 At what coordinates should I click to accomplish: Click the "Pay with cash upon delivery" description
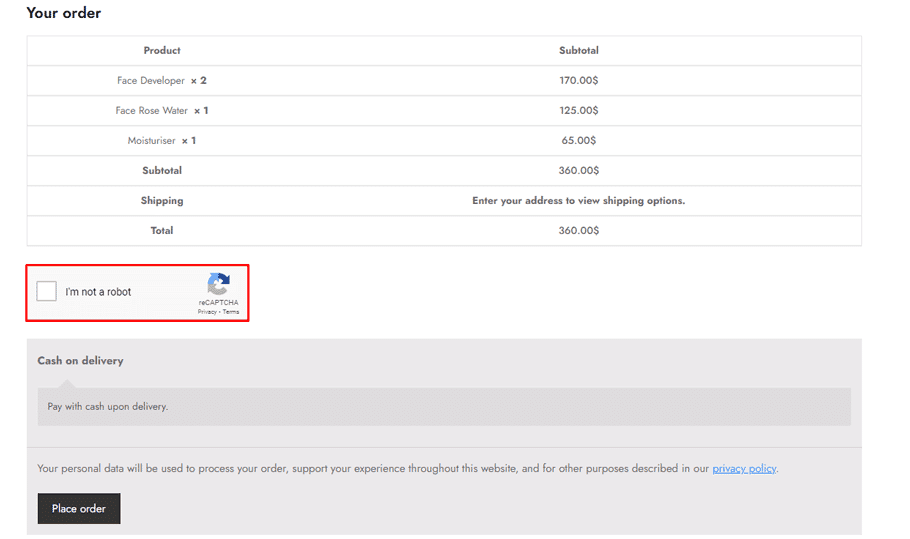(108, 407)
